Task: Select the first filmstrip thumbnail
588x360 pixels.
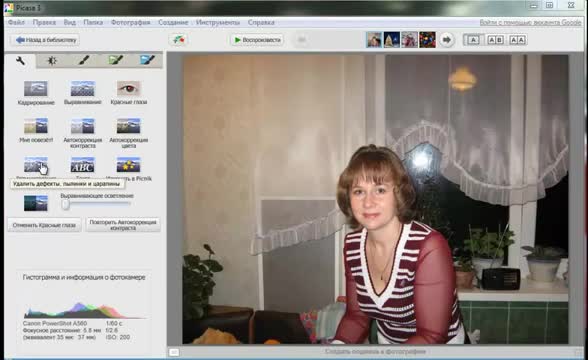Action: [374, 40]
